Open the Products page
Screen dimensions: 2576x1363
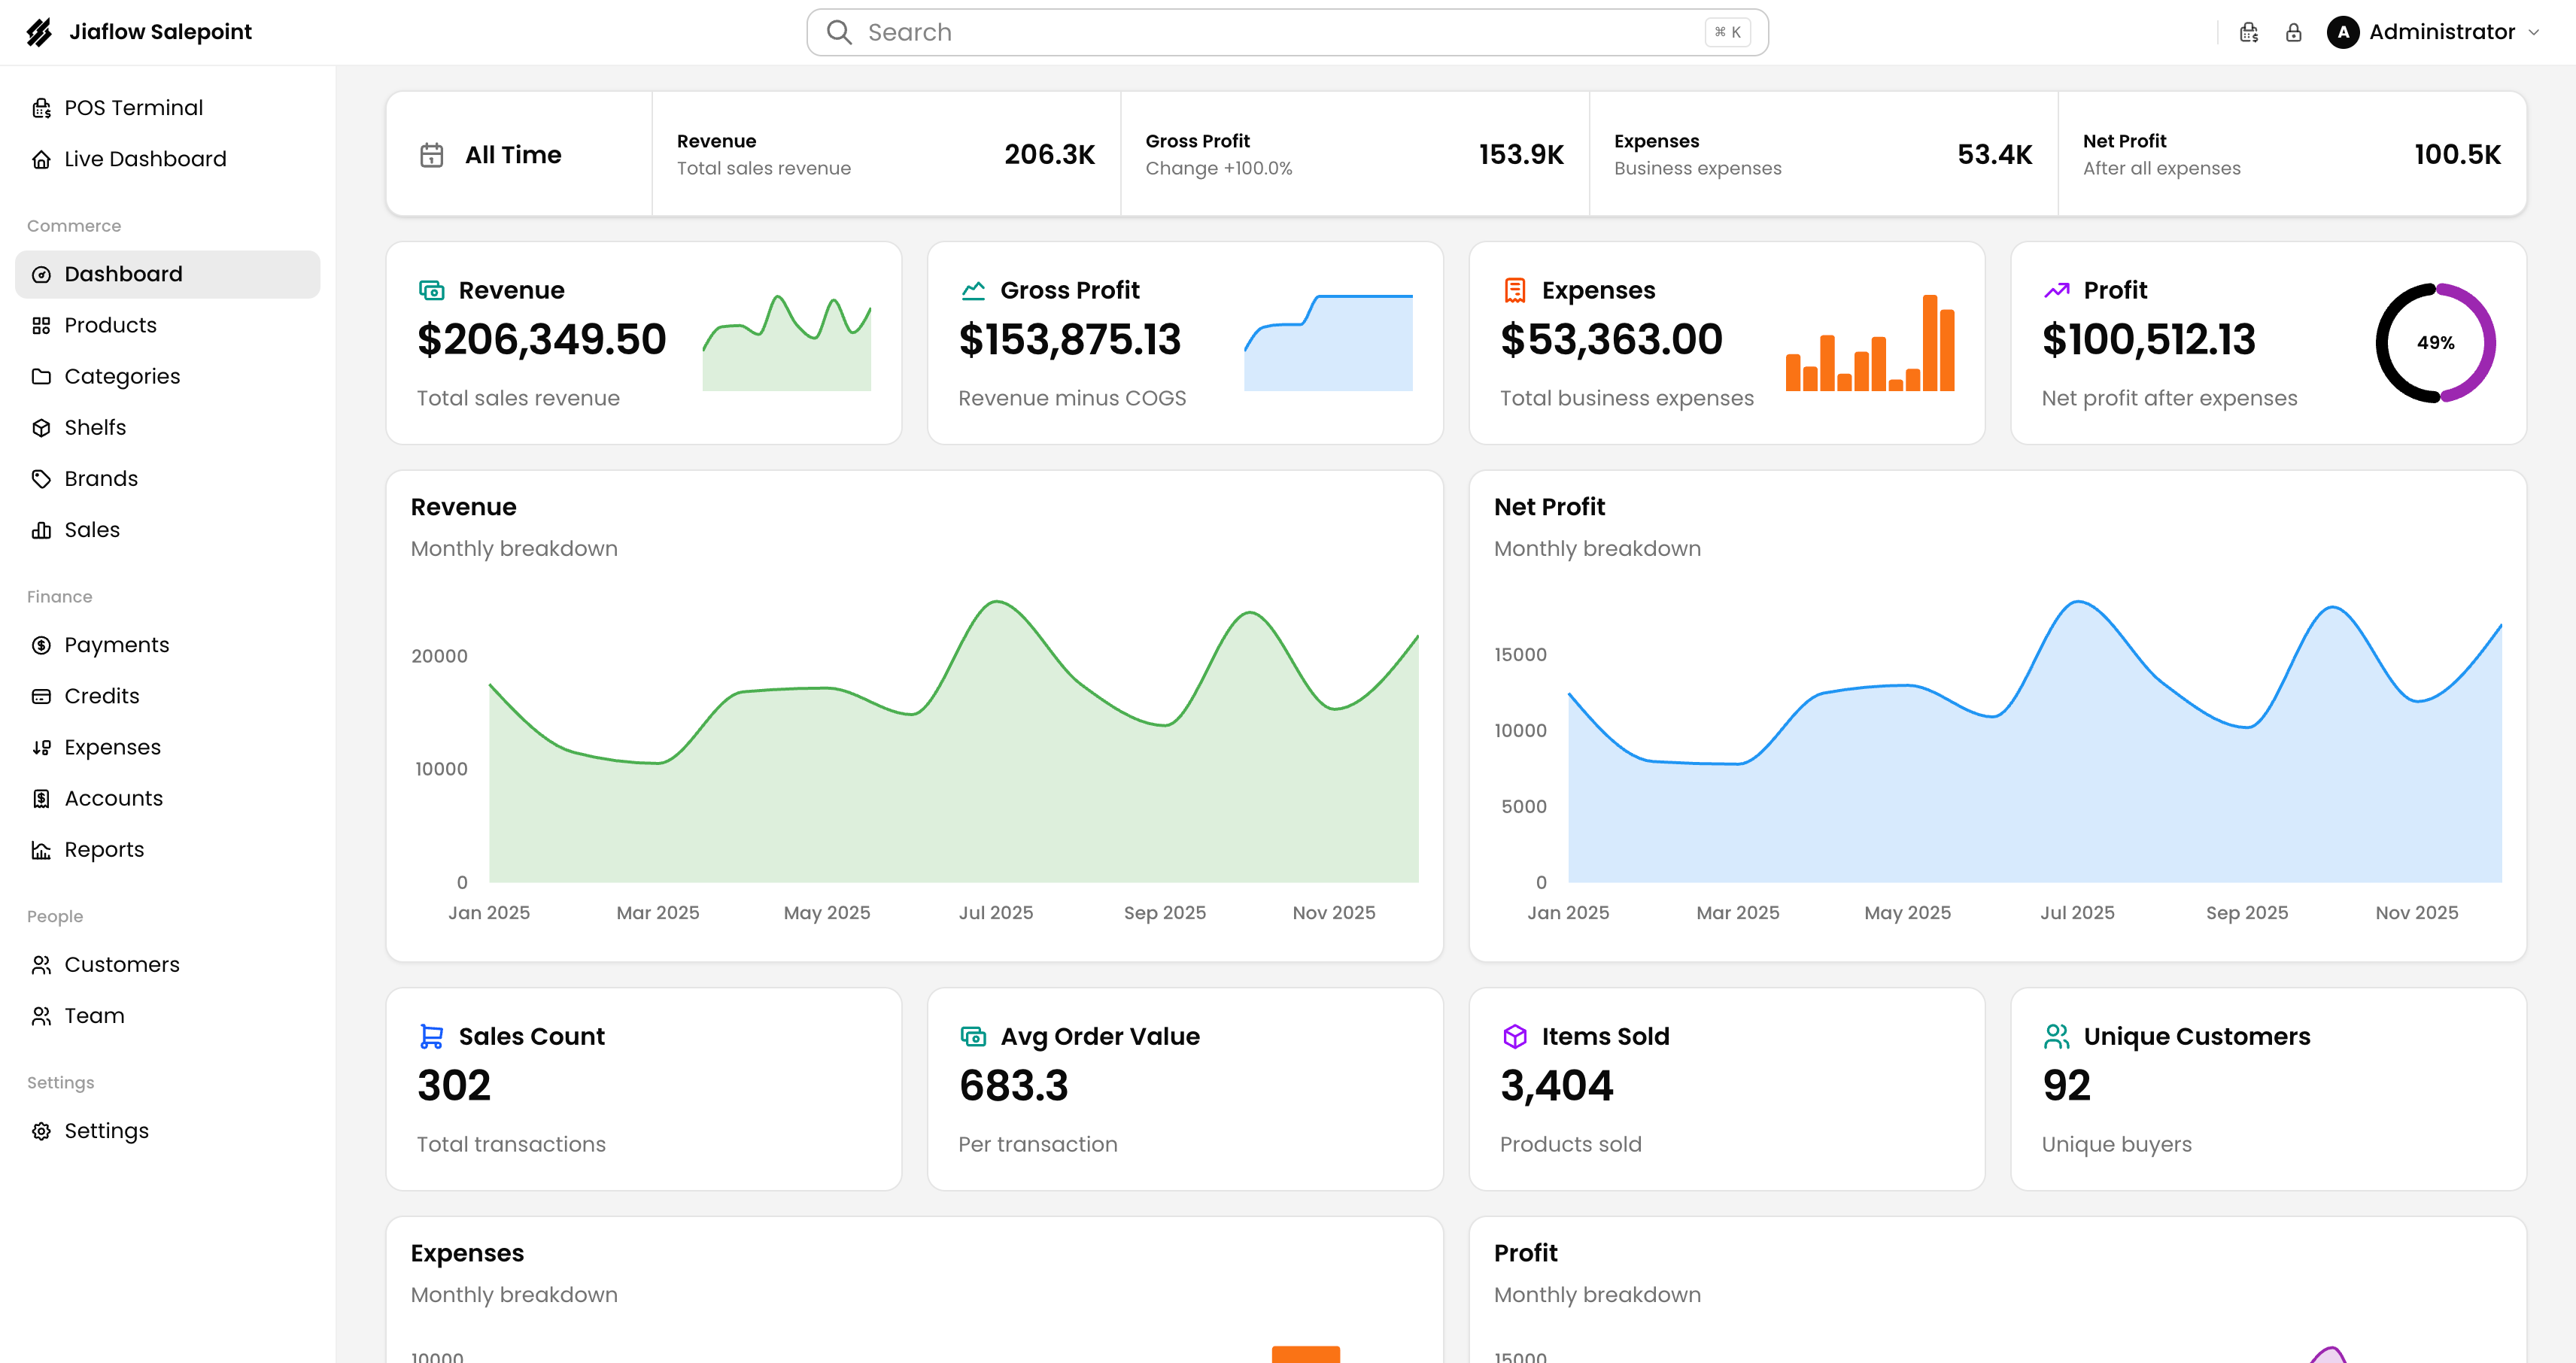[167, 325]
